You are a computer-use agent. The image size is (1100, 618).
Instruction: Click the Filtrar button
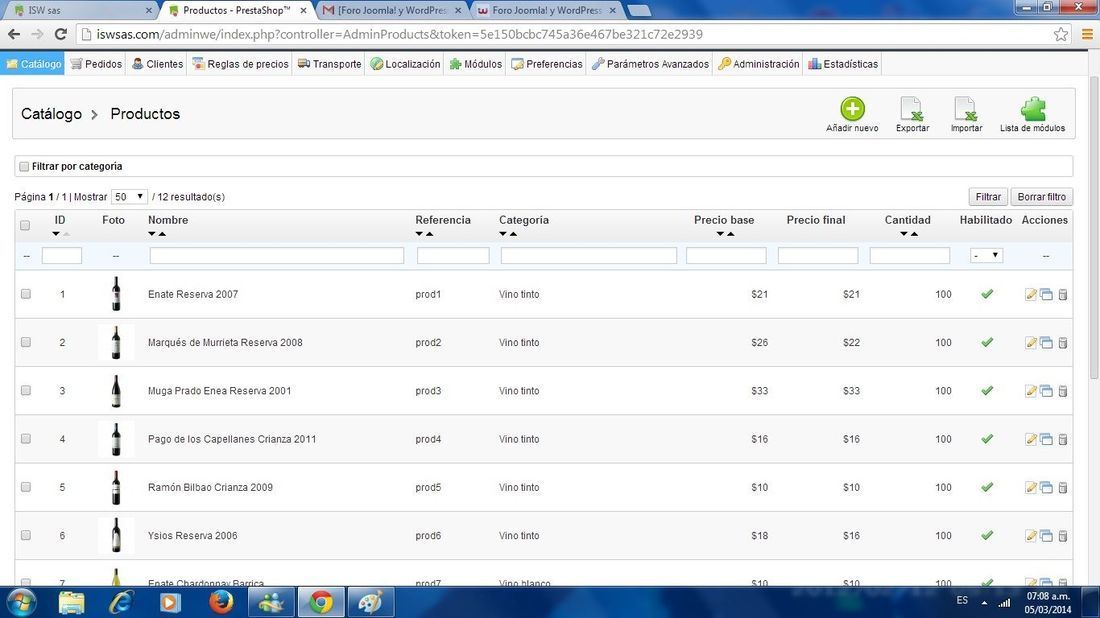tap(988, 197)
